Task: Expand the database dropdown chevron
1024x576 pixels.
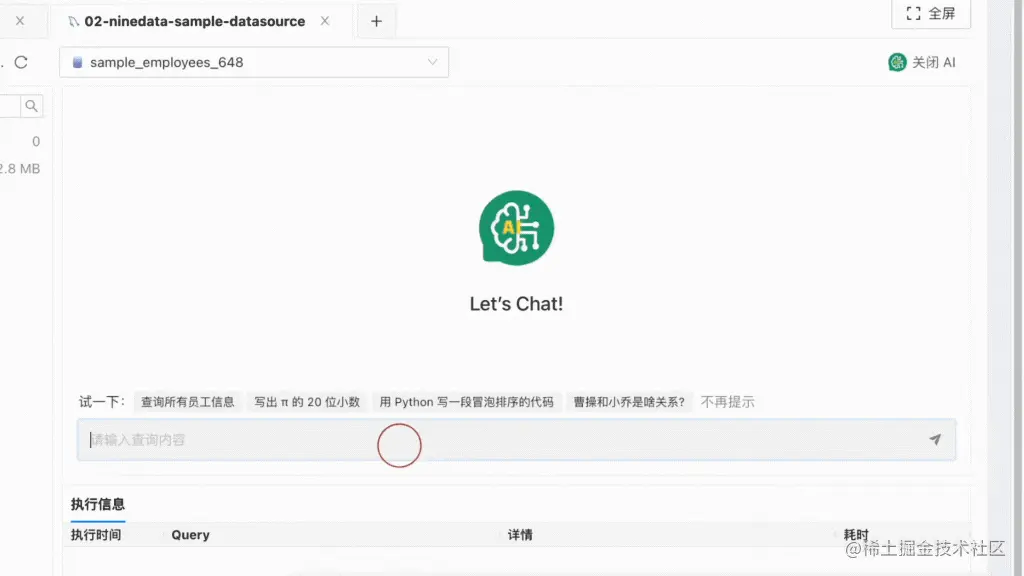Action: coord(433,62)
